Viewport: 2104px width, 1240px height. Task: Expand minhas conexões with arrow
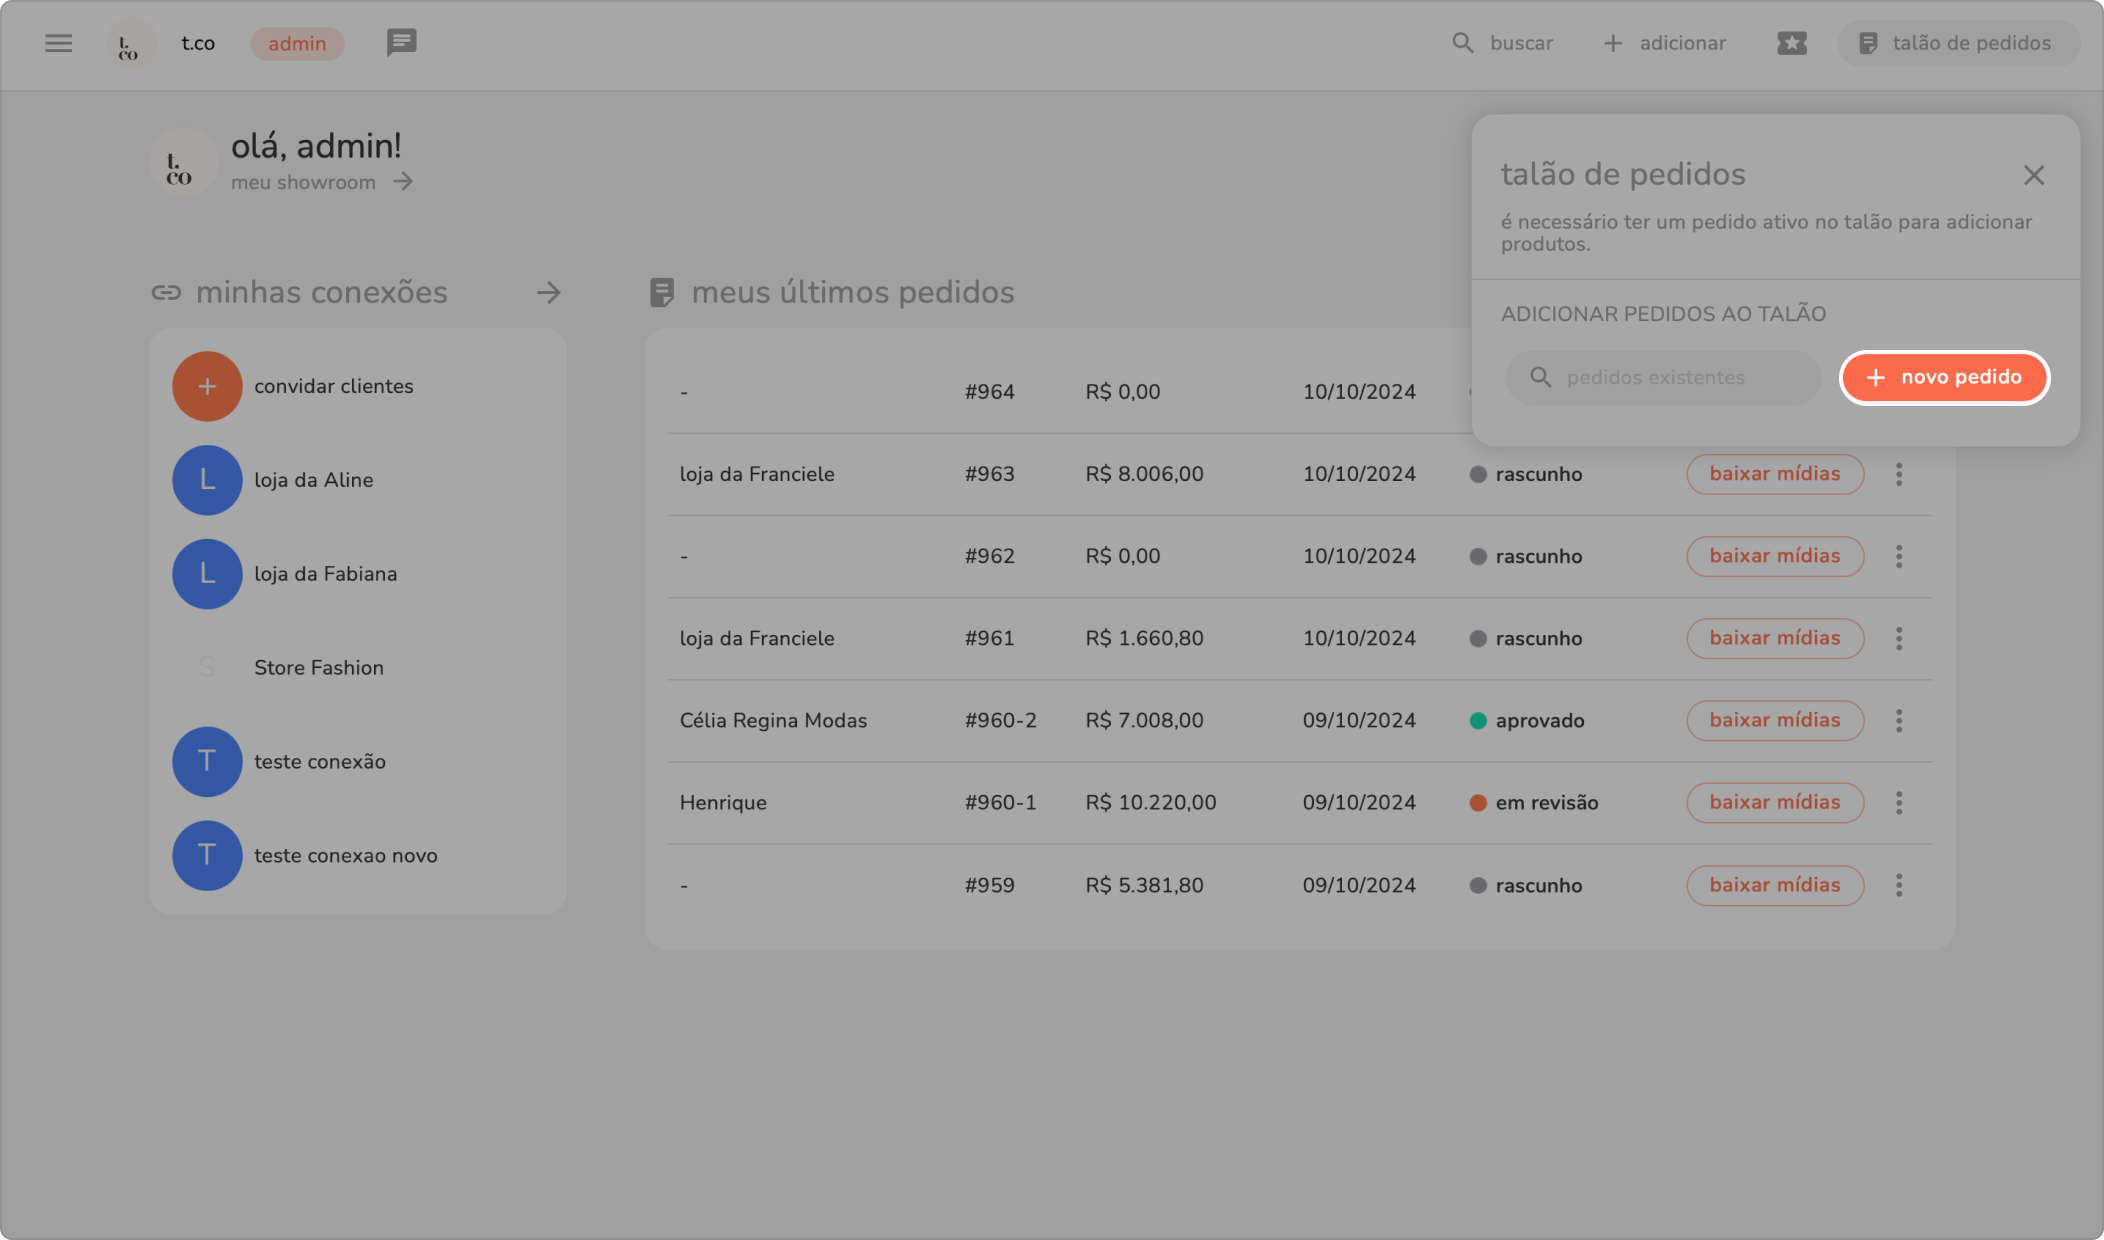point(548,293)
